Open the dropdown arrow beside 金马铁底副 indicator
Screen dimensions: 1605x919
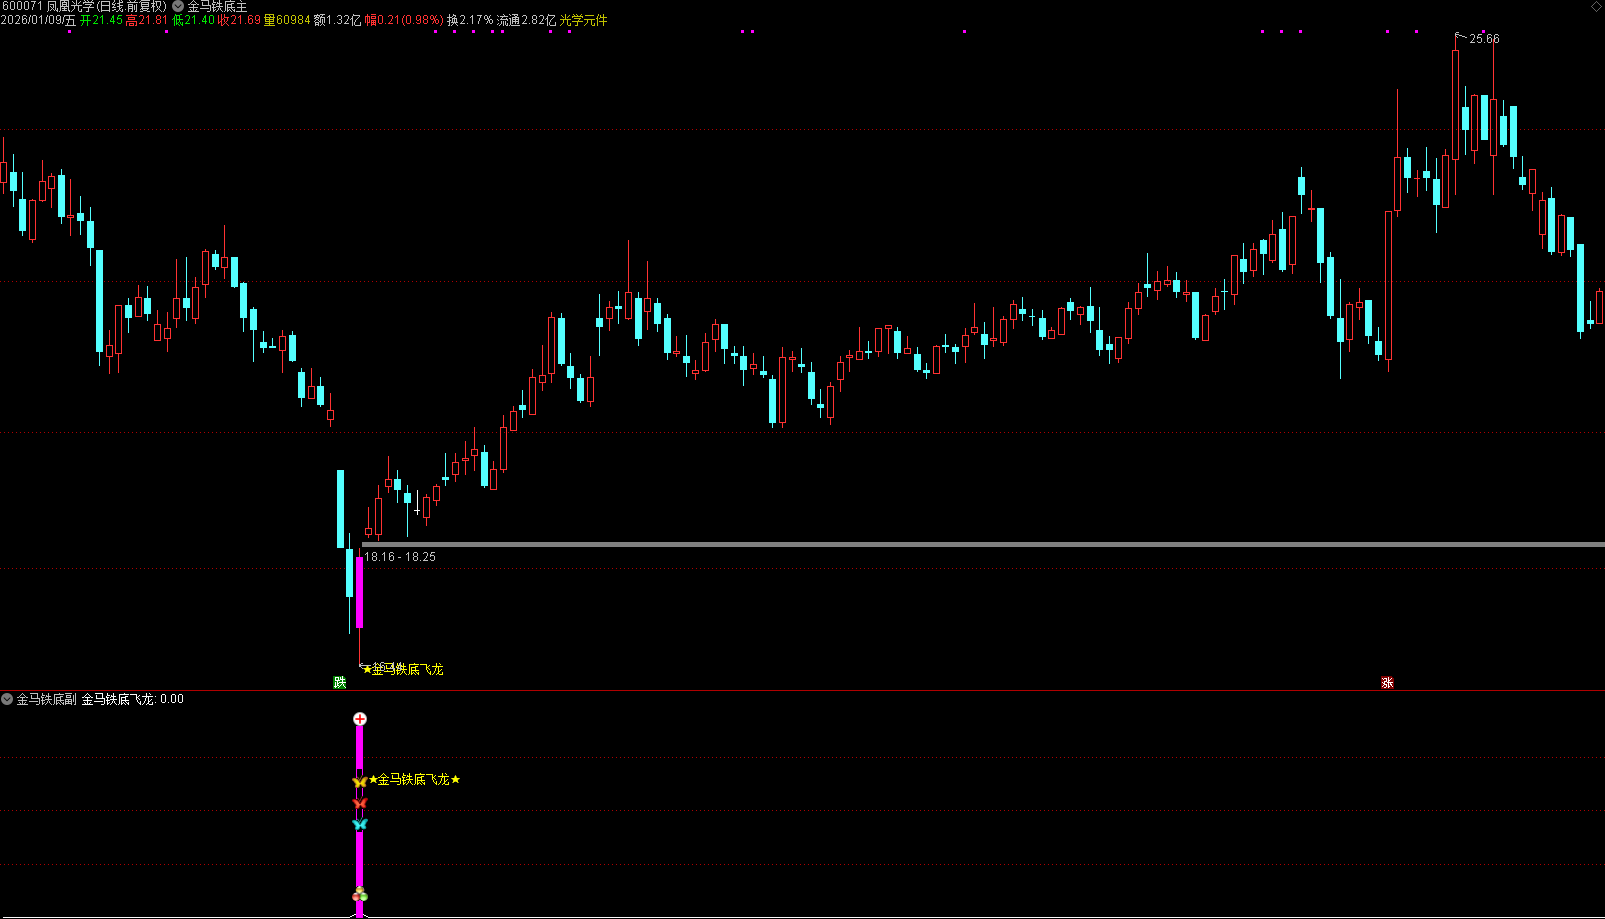click(x=7, y=699)
